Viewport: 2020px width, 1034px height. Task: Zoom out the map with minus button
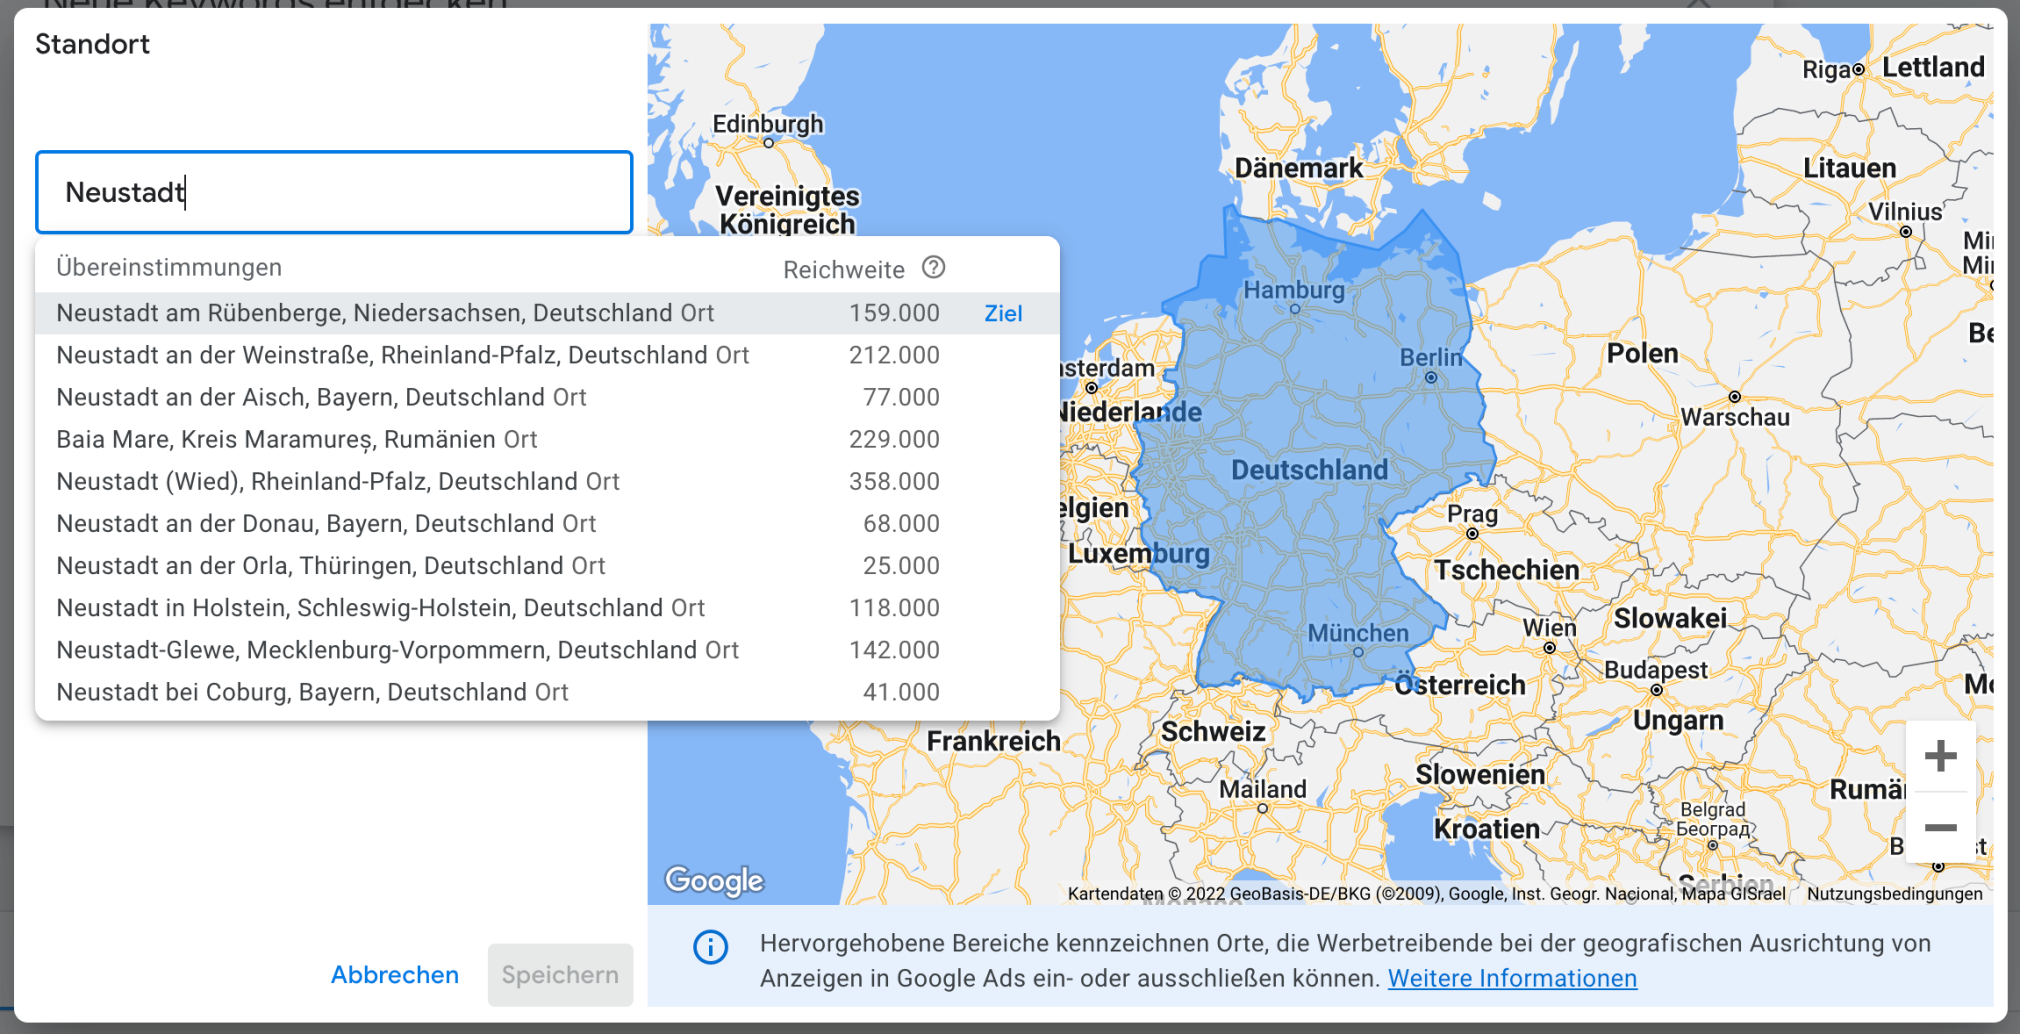pyautogui.click(x=1940, y=828)
